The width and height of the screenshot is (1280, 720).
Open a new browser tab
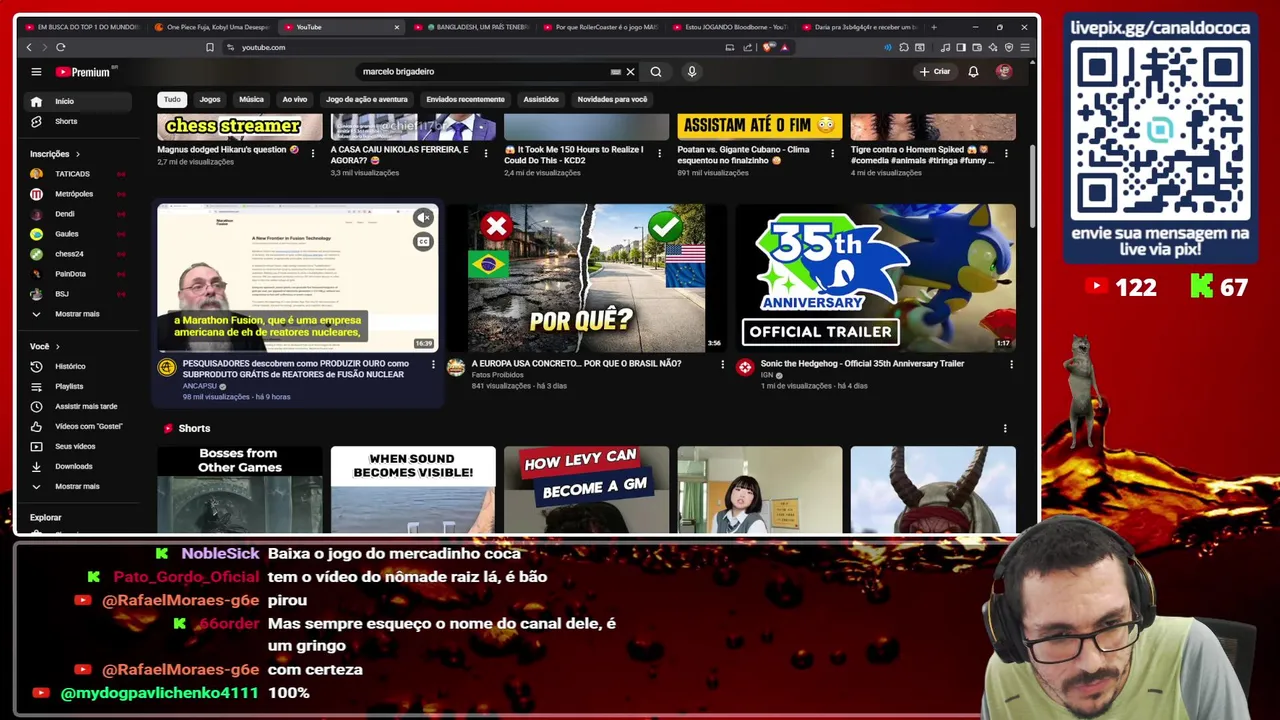934,27
